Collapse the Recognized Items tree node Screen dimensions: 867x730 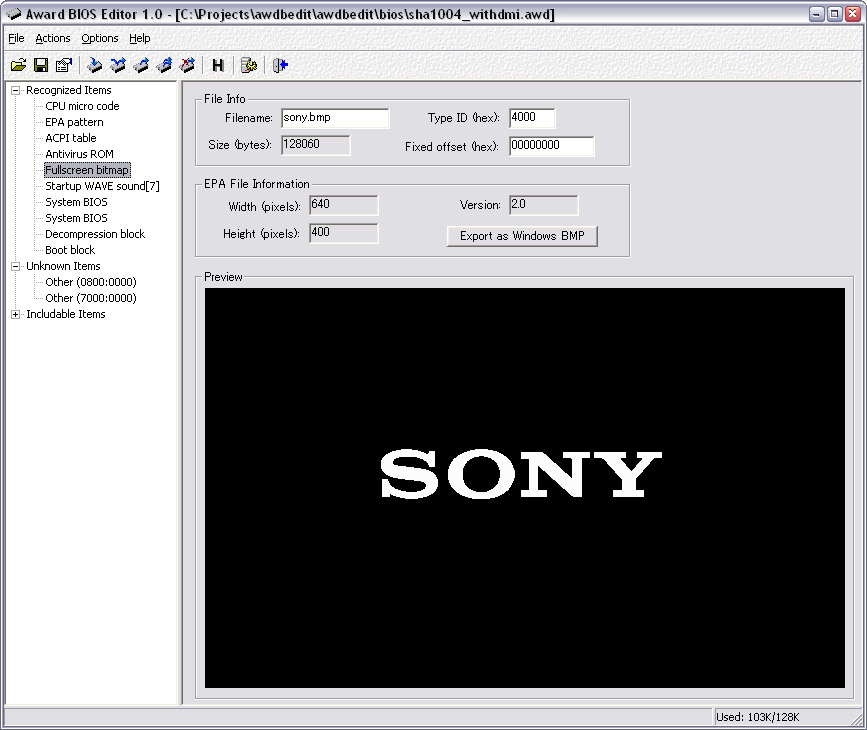tap(16, 90)
